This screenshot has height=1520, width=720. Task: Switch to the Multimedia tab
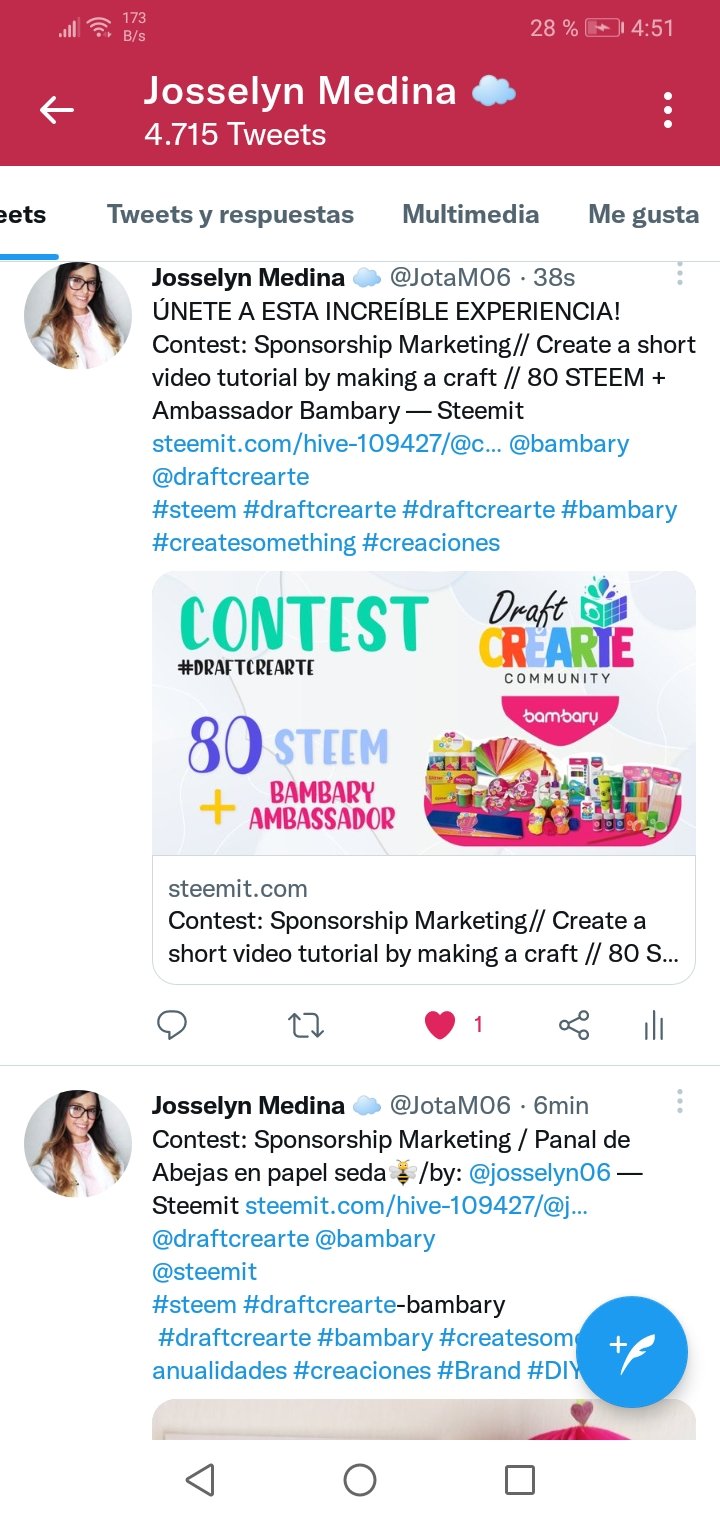(470, 214)
